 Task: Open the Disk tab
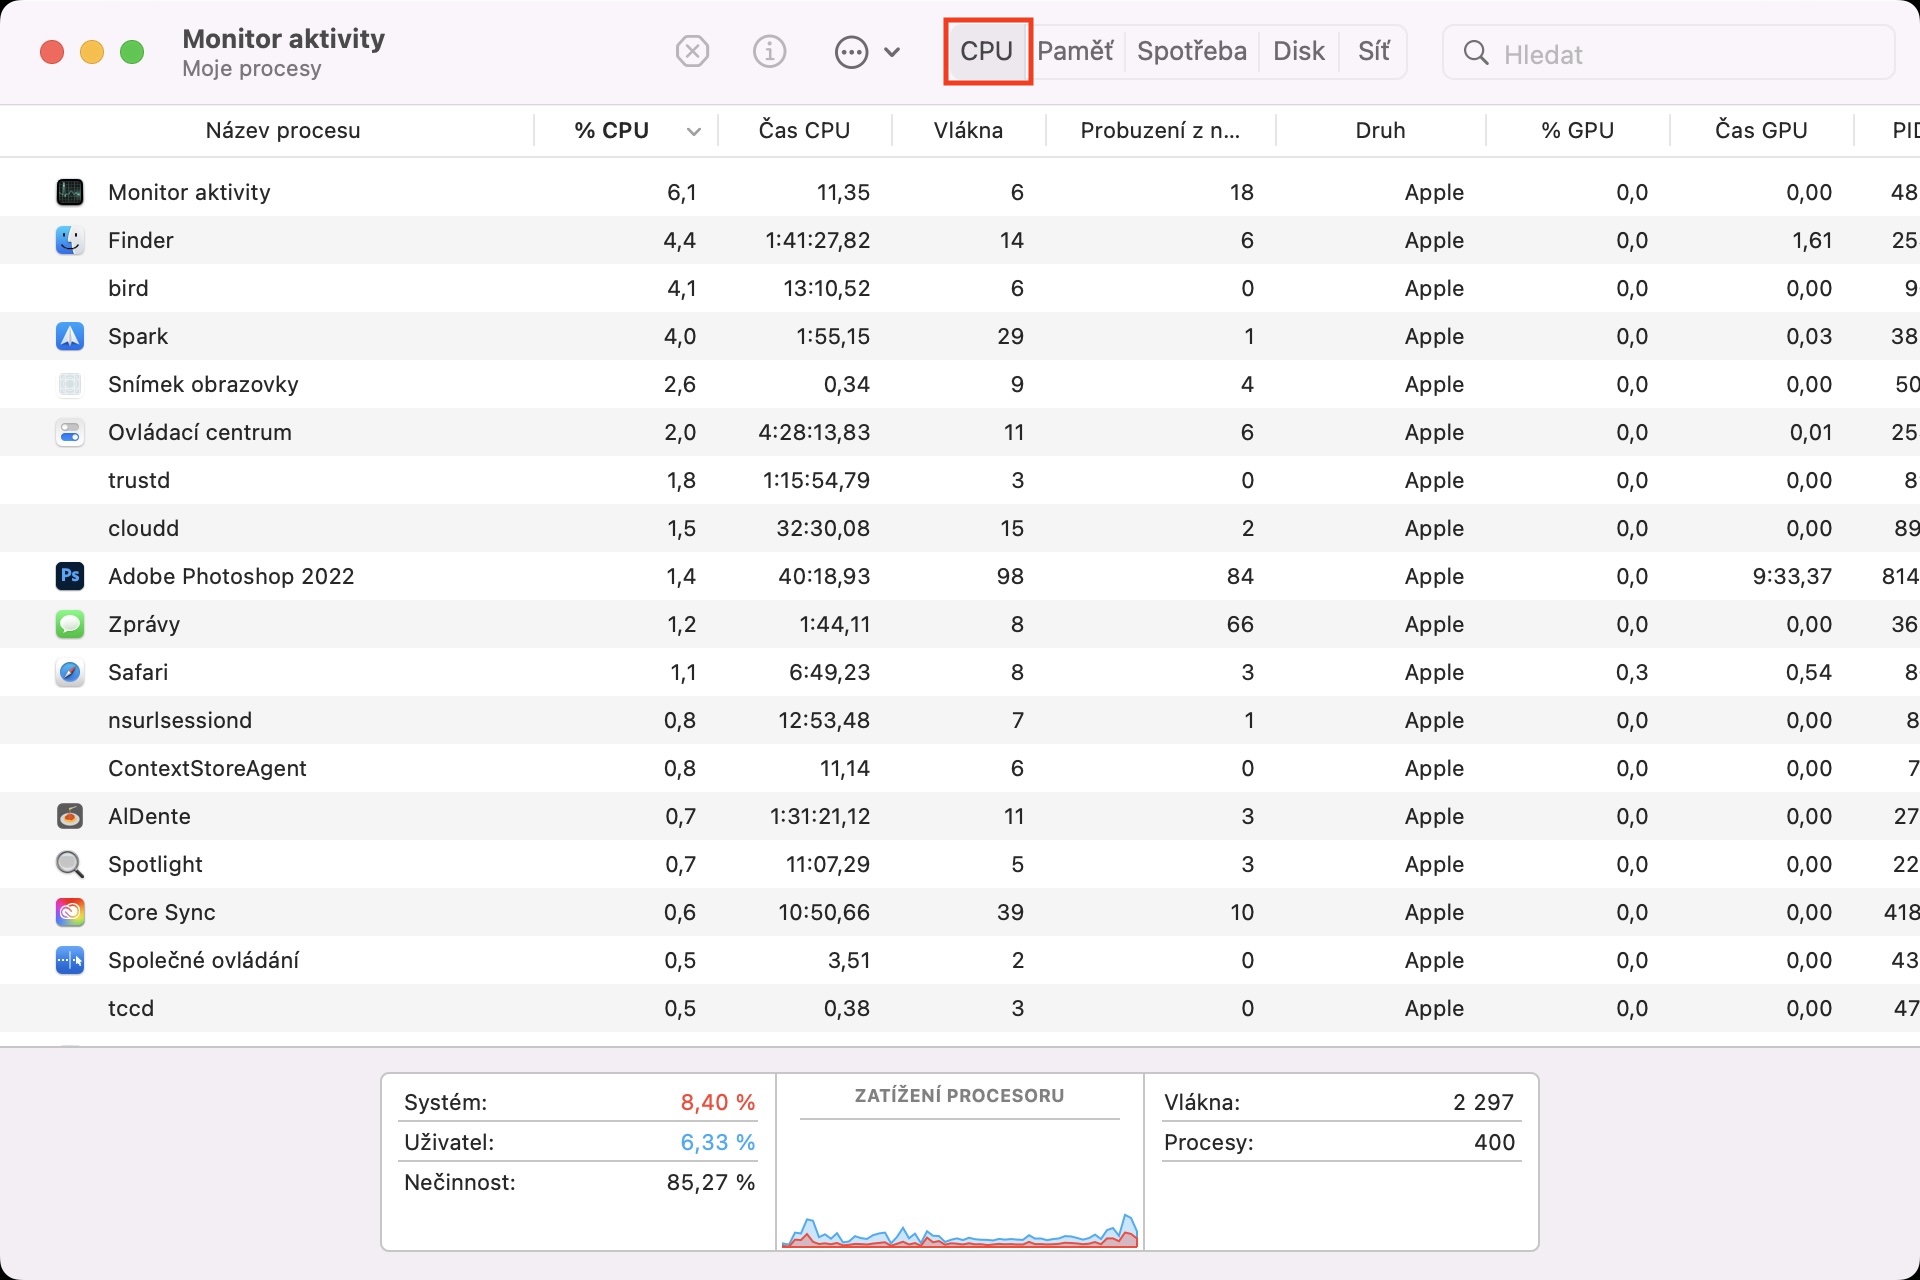tap(1298, 51)
